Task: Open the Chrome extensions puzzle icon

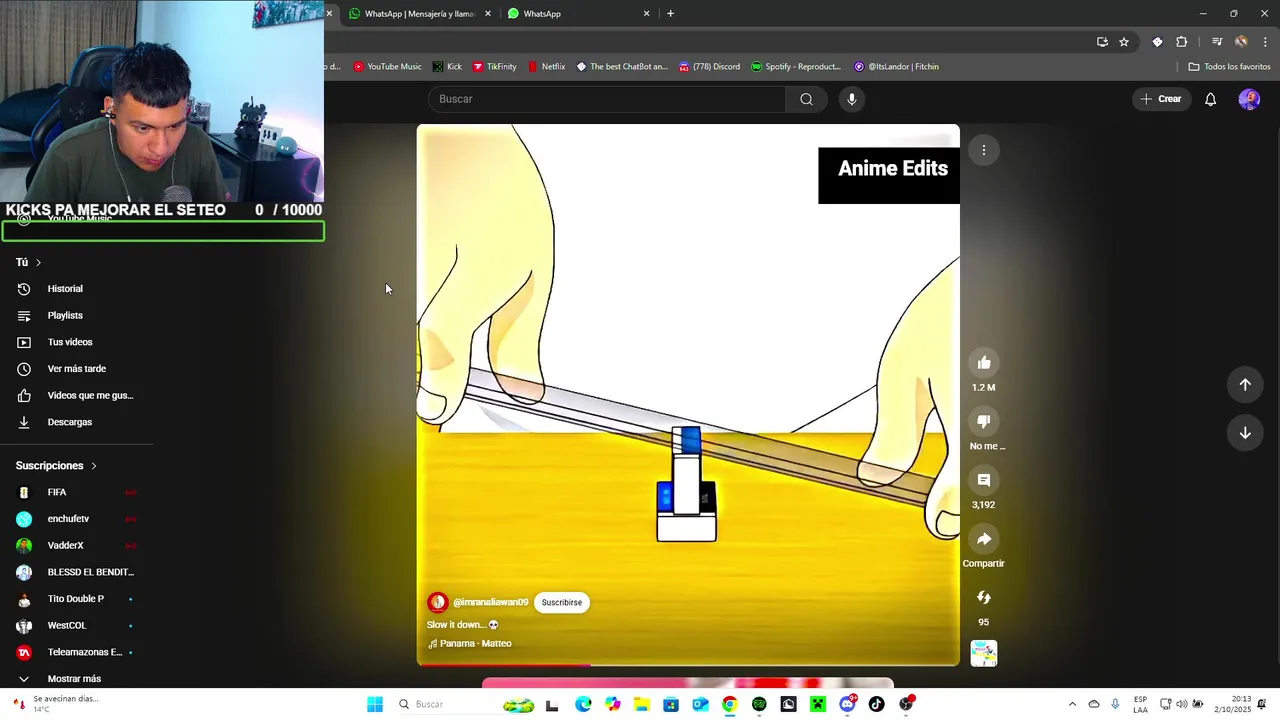Action: (x=1181, y=42)
